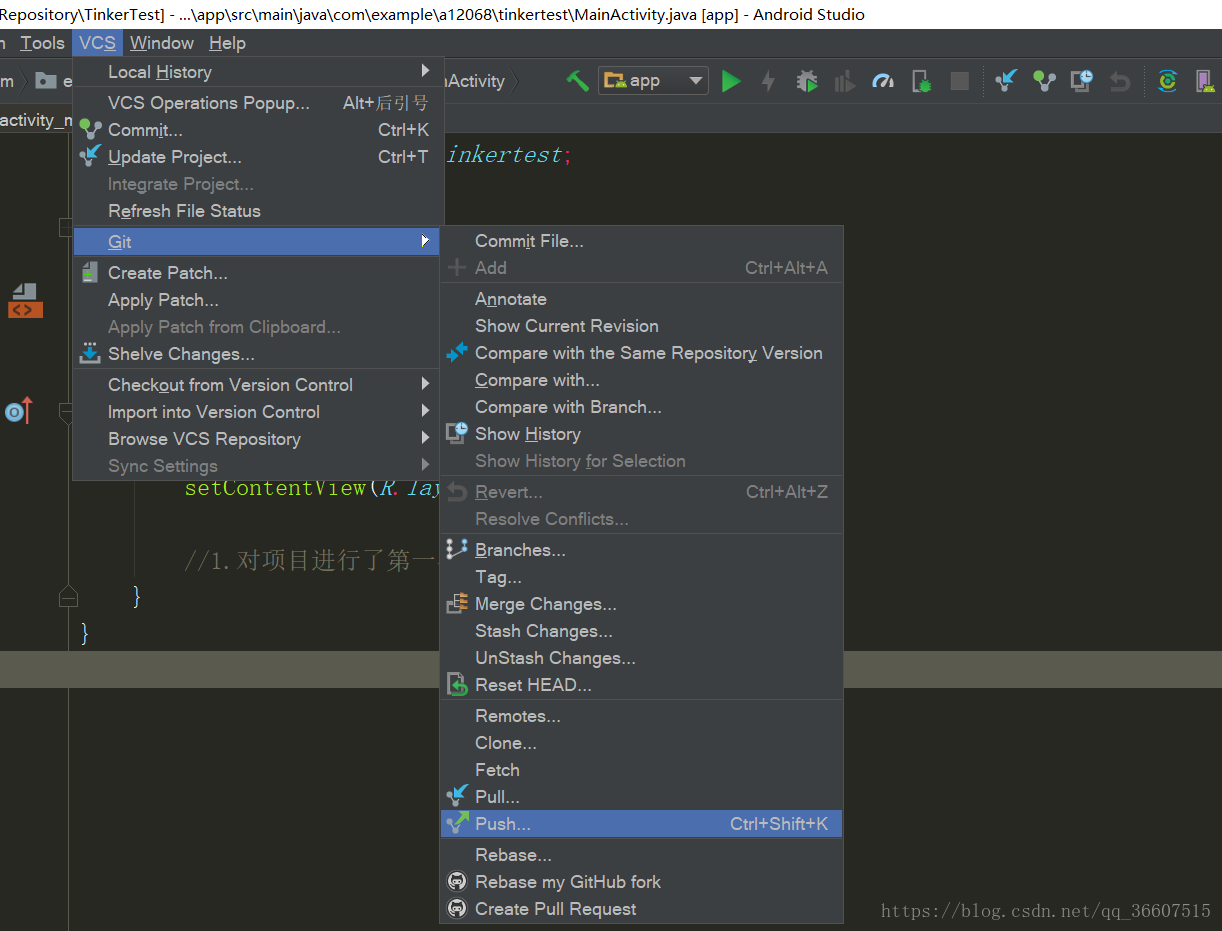Expand Browse VCS Repository submenu
Viewport: 1222px width, 931px height.
click(425, 438)
